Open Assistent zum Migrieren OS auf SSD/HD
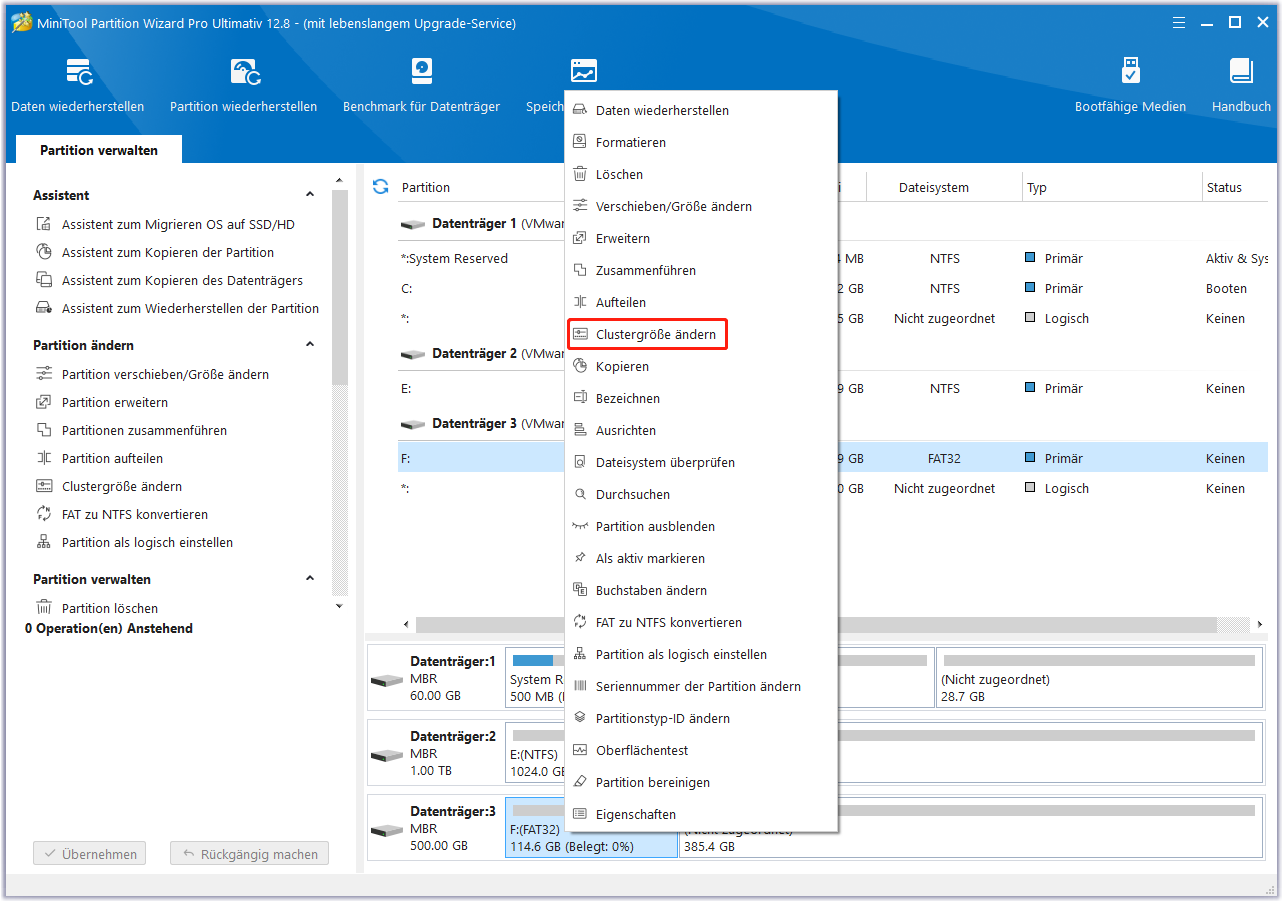 [178, 224]
